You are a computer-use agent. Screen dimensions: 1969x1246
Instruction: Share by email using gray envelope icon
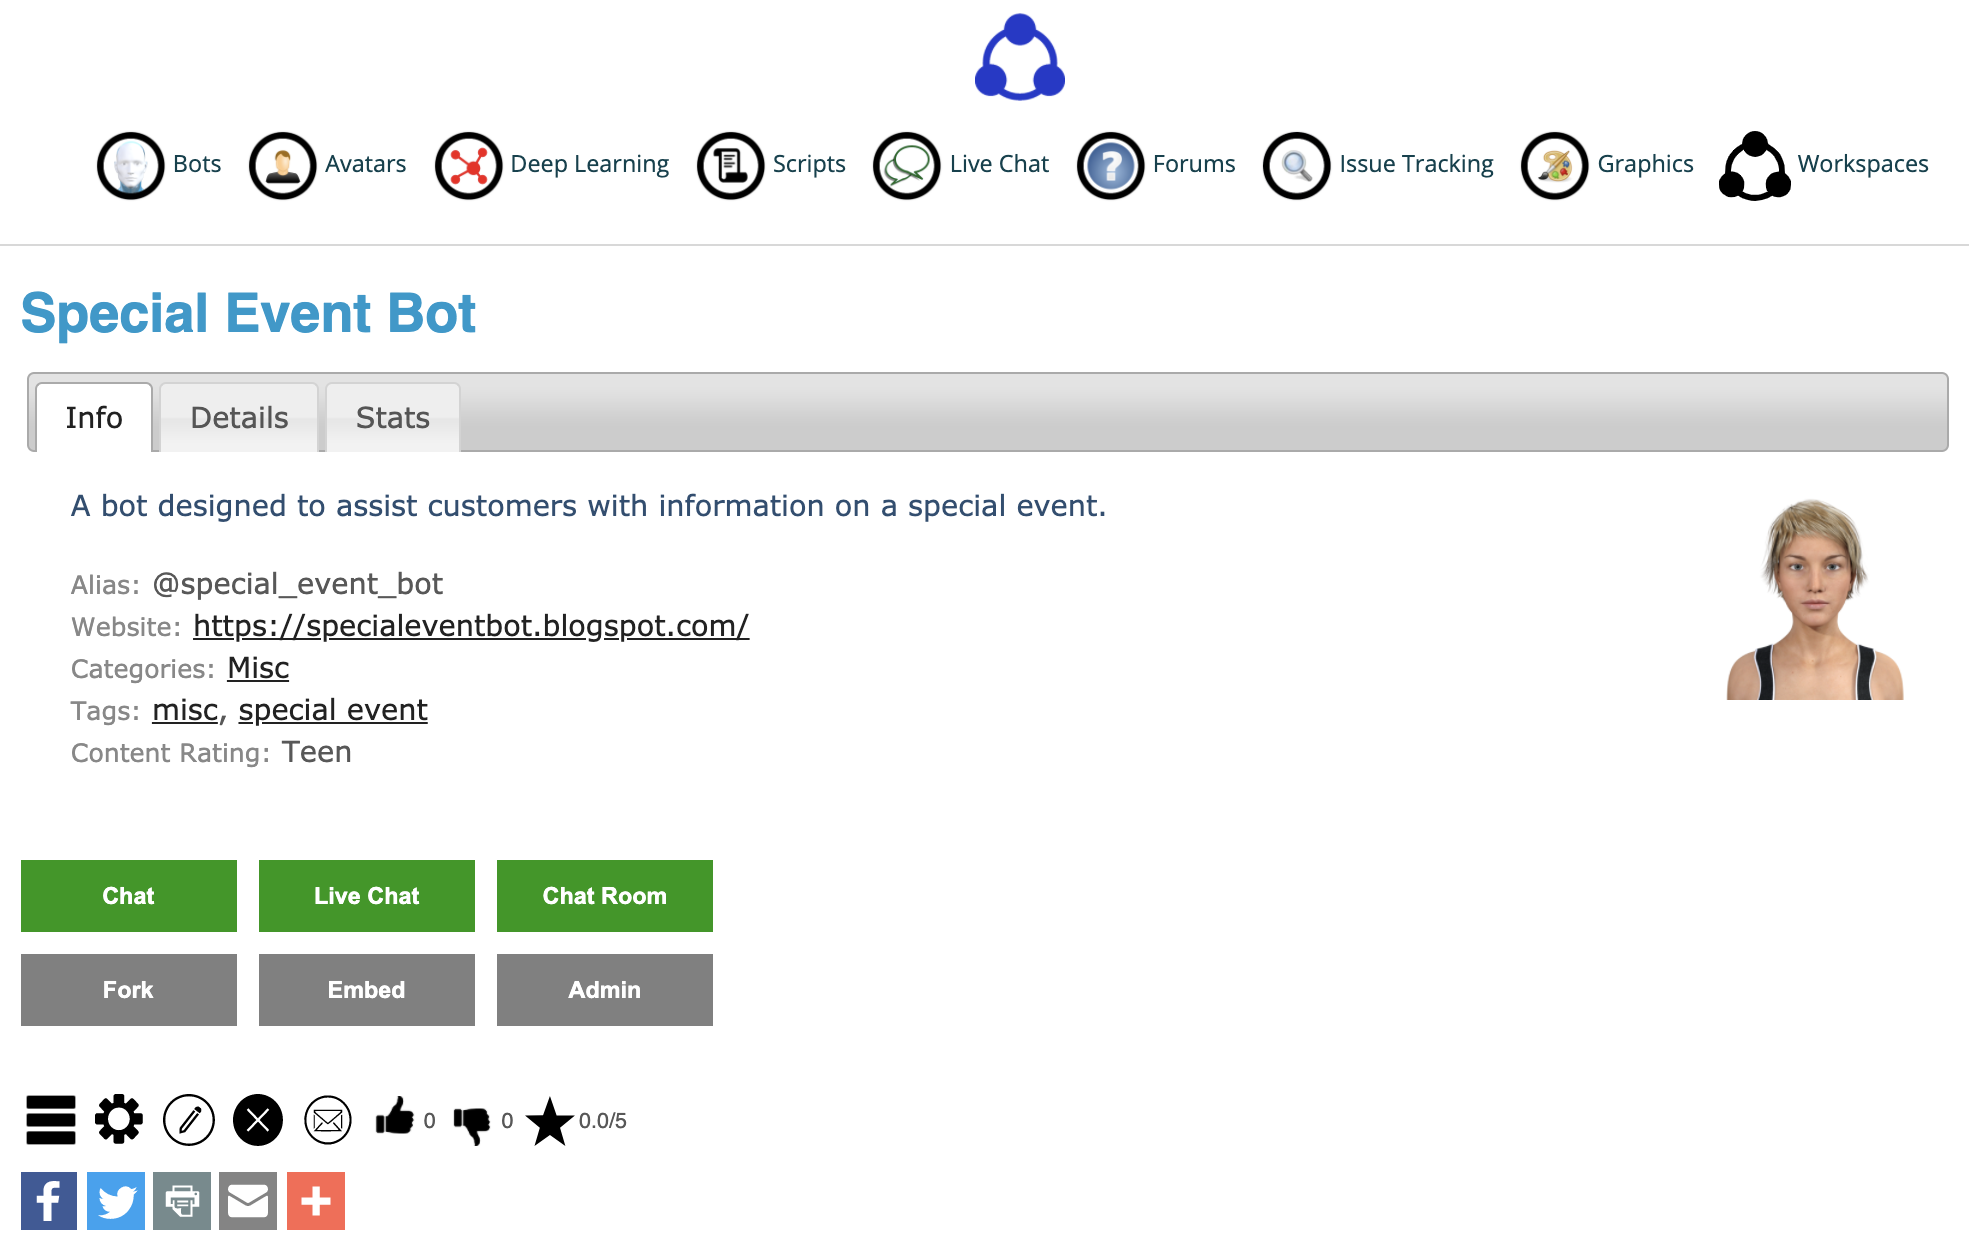(248, 1201)
